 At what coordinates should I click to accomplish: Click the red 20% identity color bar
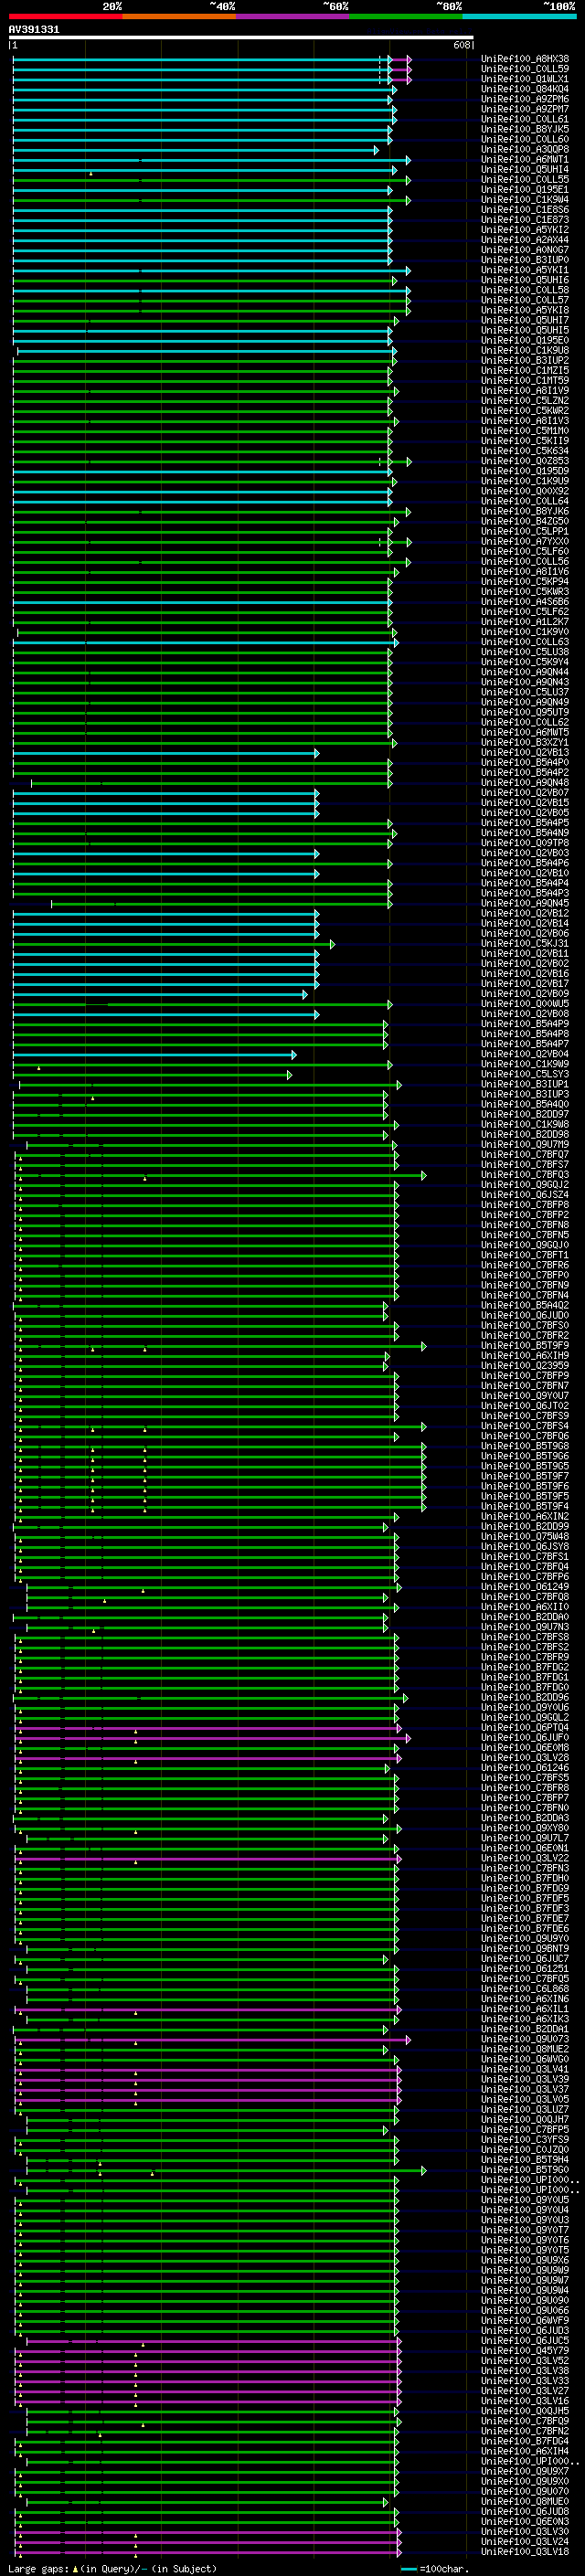(65, 16)
